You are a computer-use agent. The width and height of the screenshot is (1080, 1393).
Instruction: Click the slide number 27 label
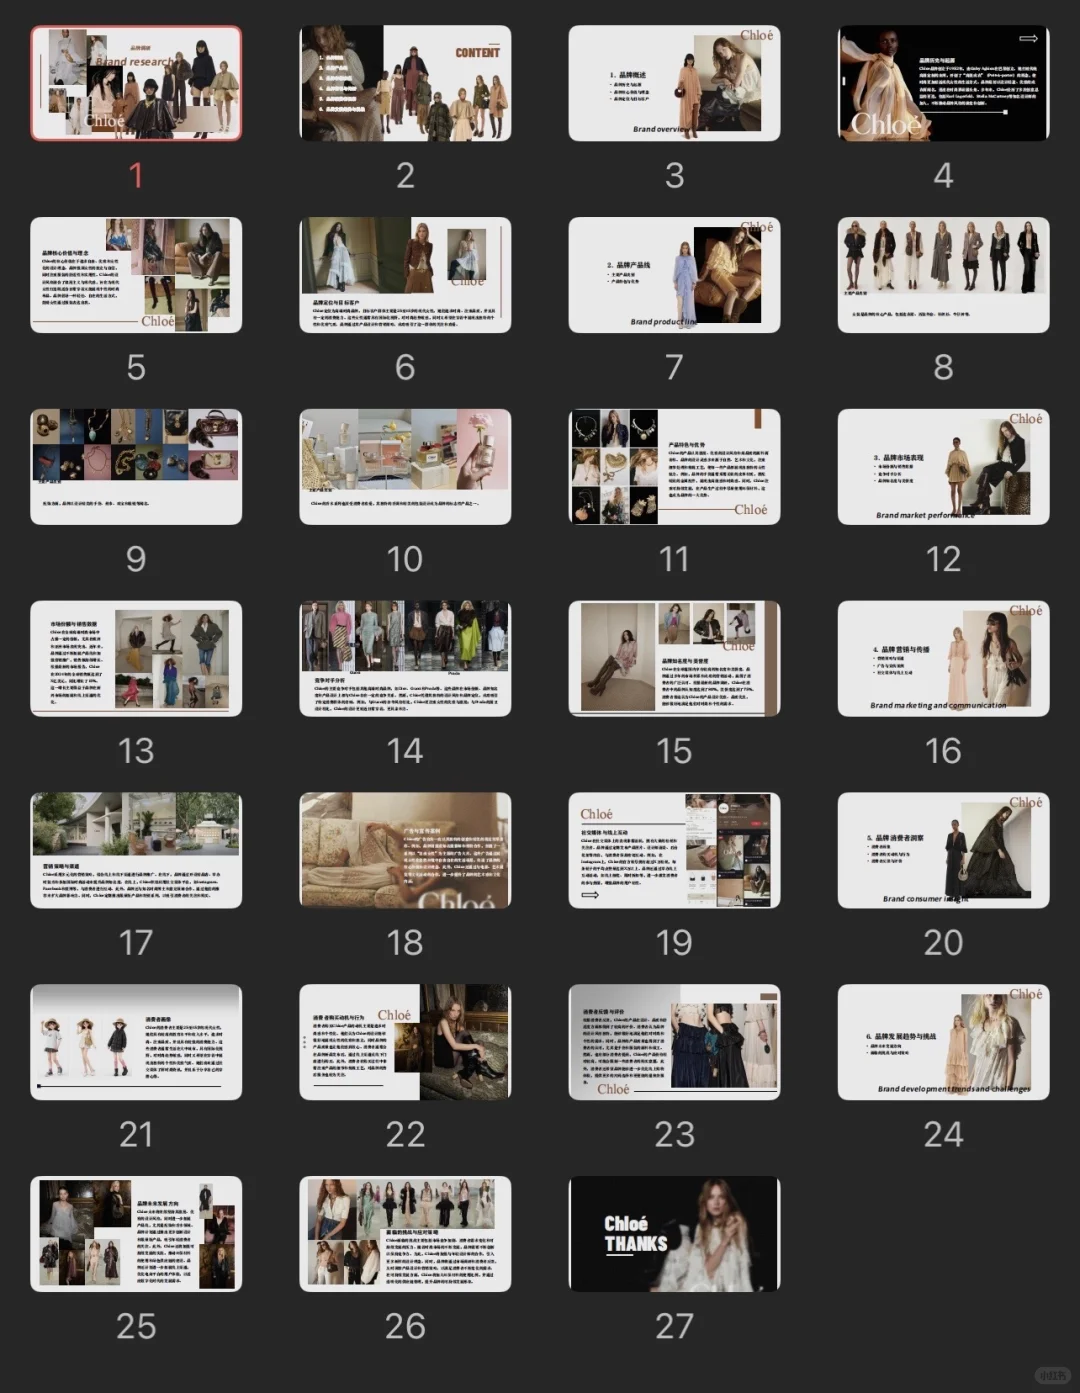point(674,1326)
